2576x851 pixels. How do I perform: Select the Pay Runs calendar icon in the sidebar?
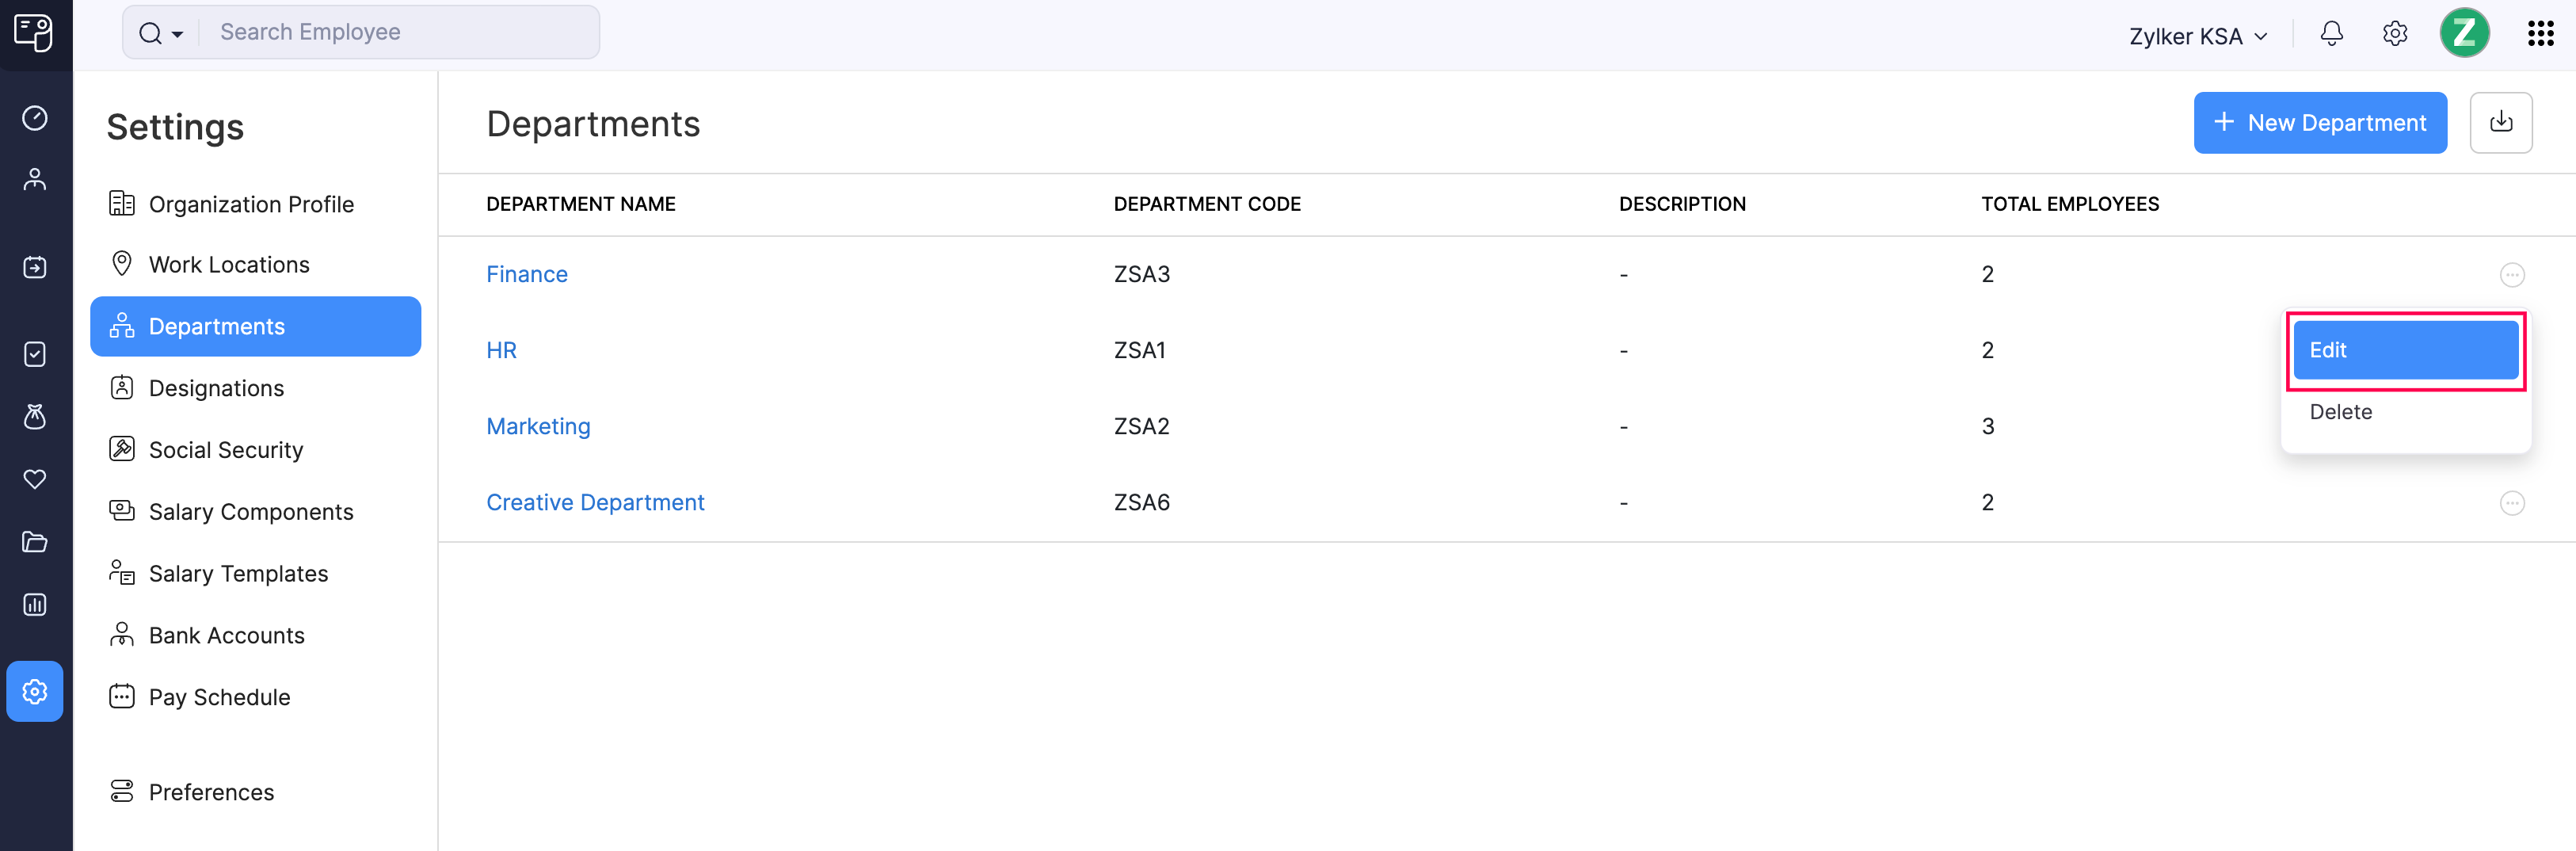pos(35,266)
